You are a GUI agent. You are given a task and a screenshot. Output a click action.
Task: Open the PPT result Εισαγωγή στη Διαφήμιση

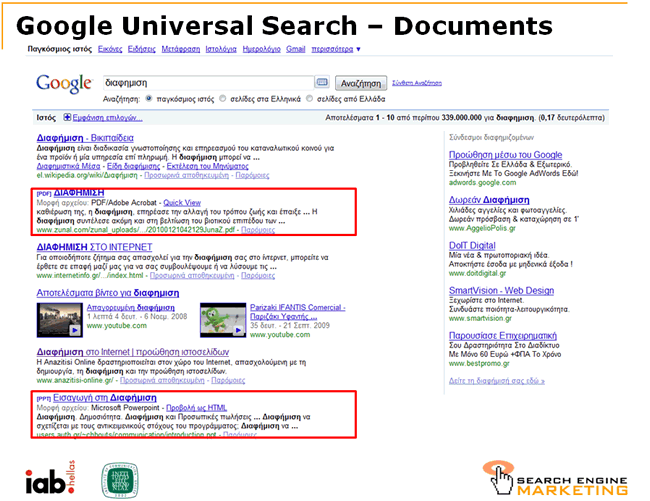[104, 398]
